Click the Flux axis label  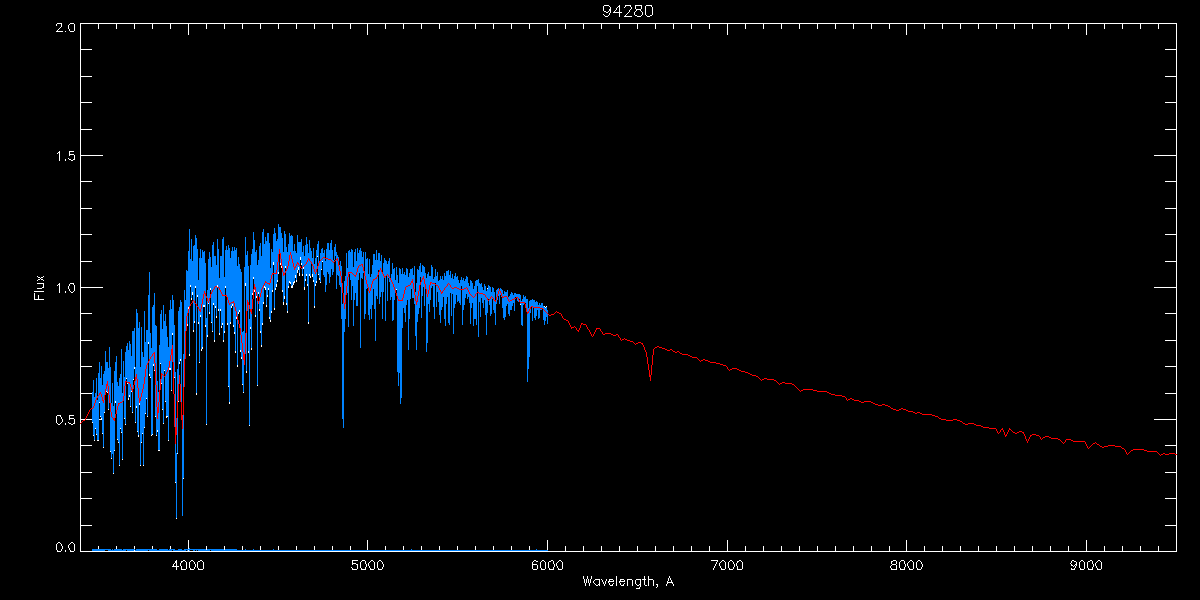point(39,288)
